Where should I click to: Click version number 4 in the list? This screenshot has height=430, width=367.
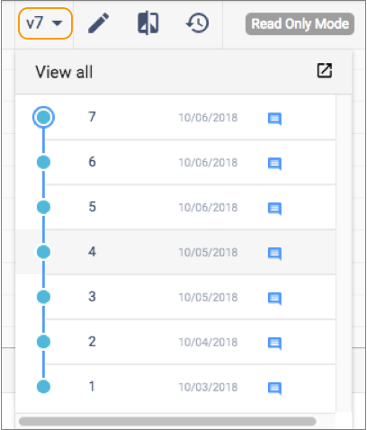(92, 252)
